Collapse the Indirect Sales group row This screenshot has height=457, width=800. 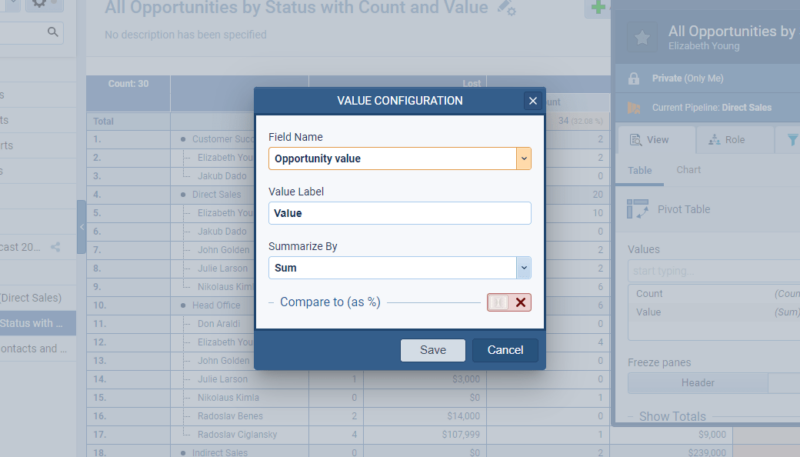tap(183, 453)
